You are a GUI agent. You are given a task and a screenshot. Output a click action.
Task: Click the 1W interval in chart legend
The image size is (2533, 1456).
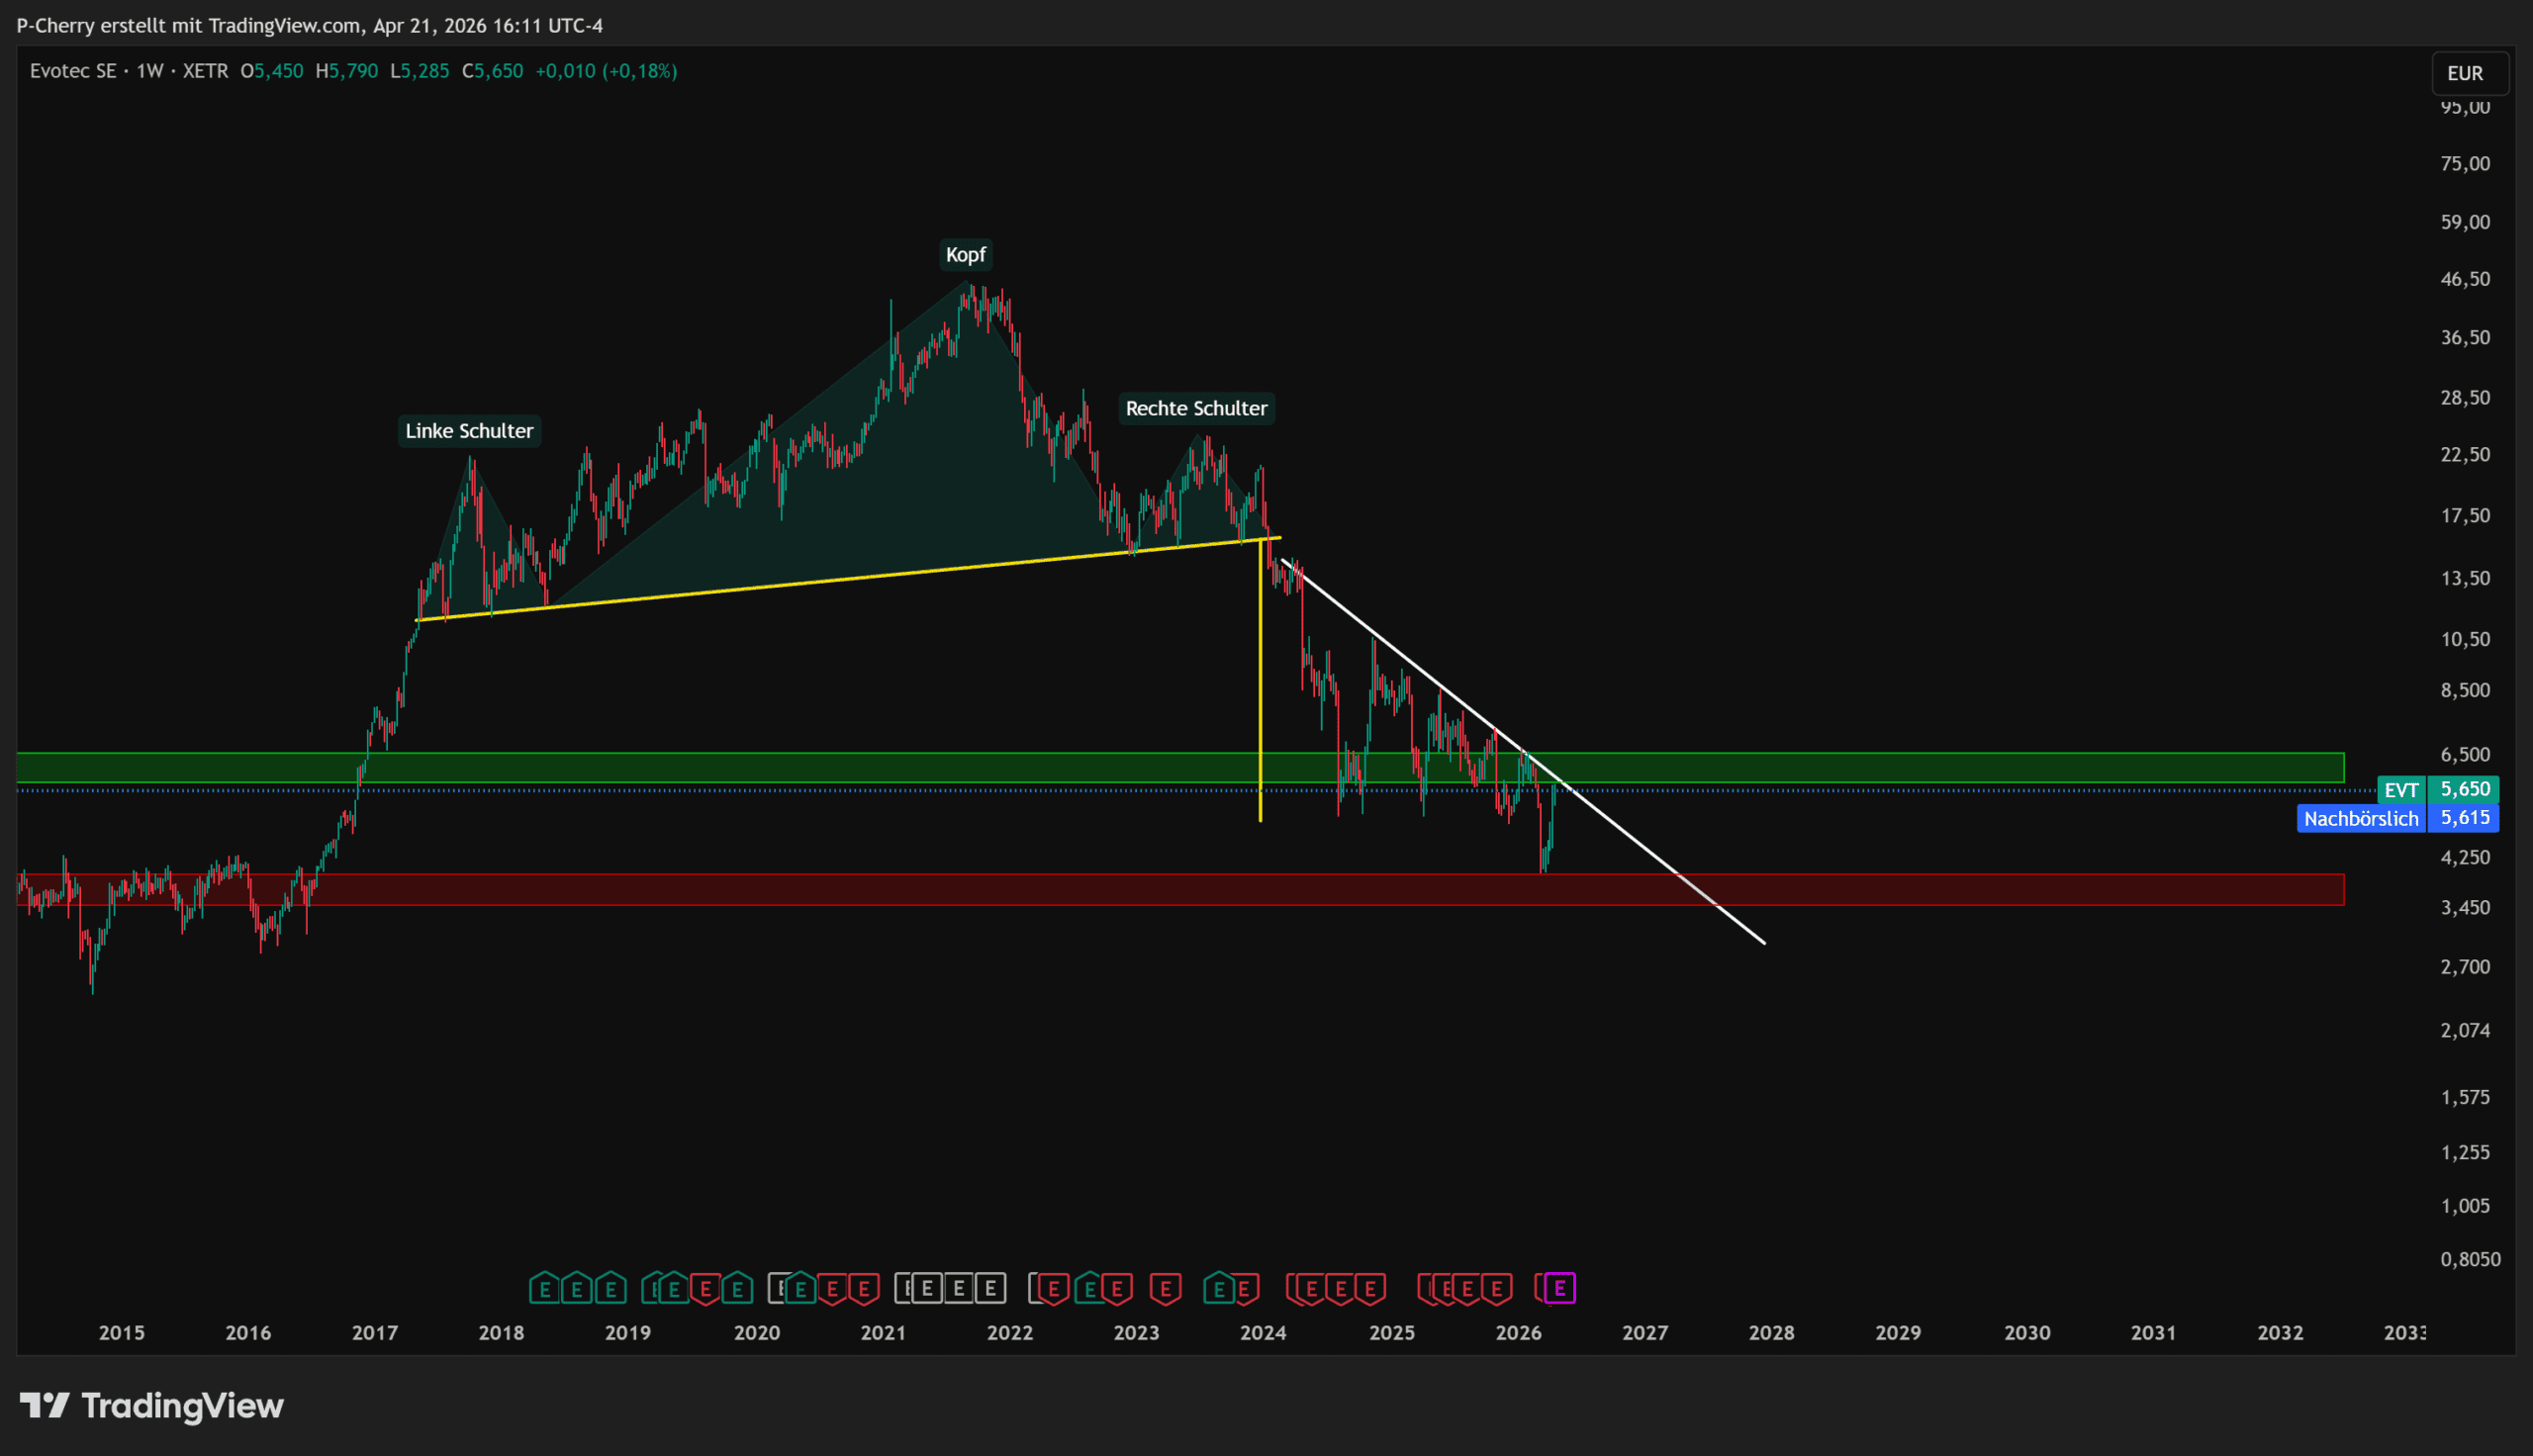click(x=150, y=71)
